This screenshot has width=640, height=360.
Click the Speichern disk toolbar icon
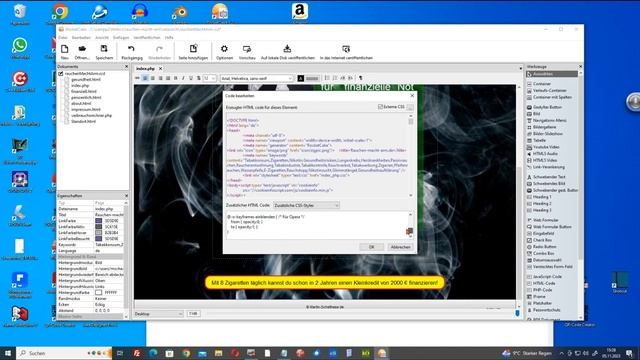[x=104, y=49]
